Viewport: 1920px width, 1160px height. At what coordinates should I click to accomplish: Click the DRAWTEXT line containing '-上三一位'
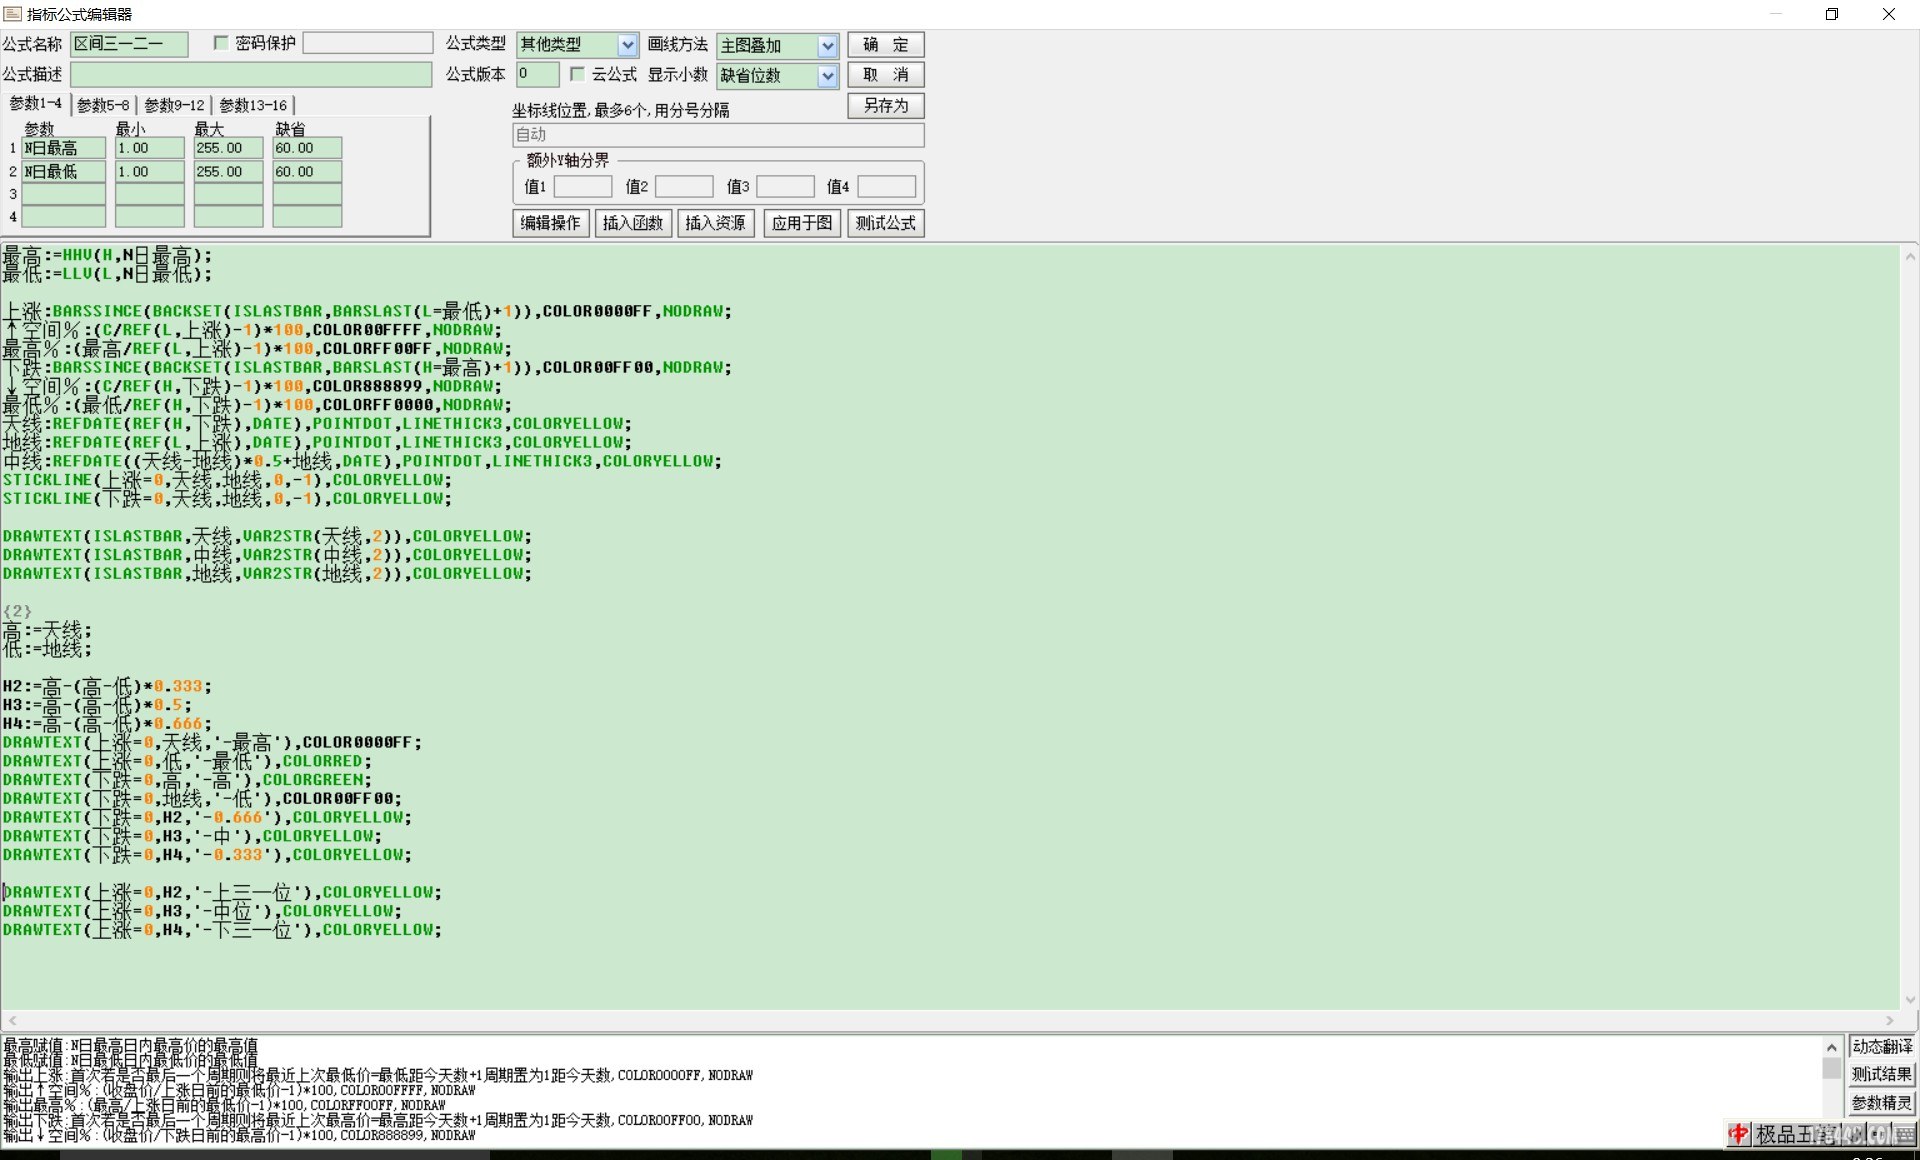(x=222, y=892)
